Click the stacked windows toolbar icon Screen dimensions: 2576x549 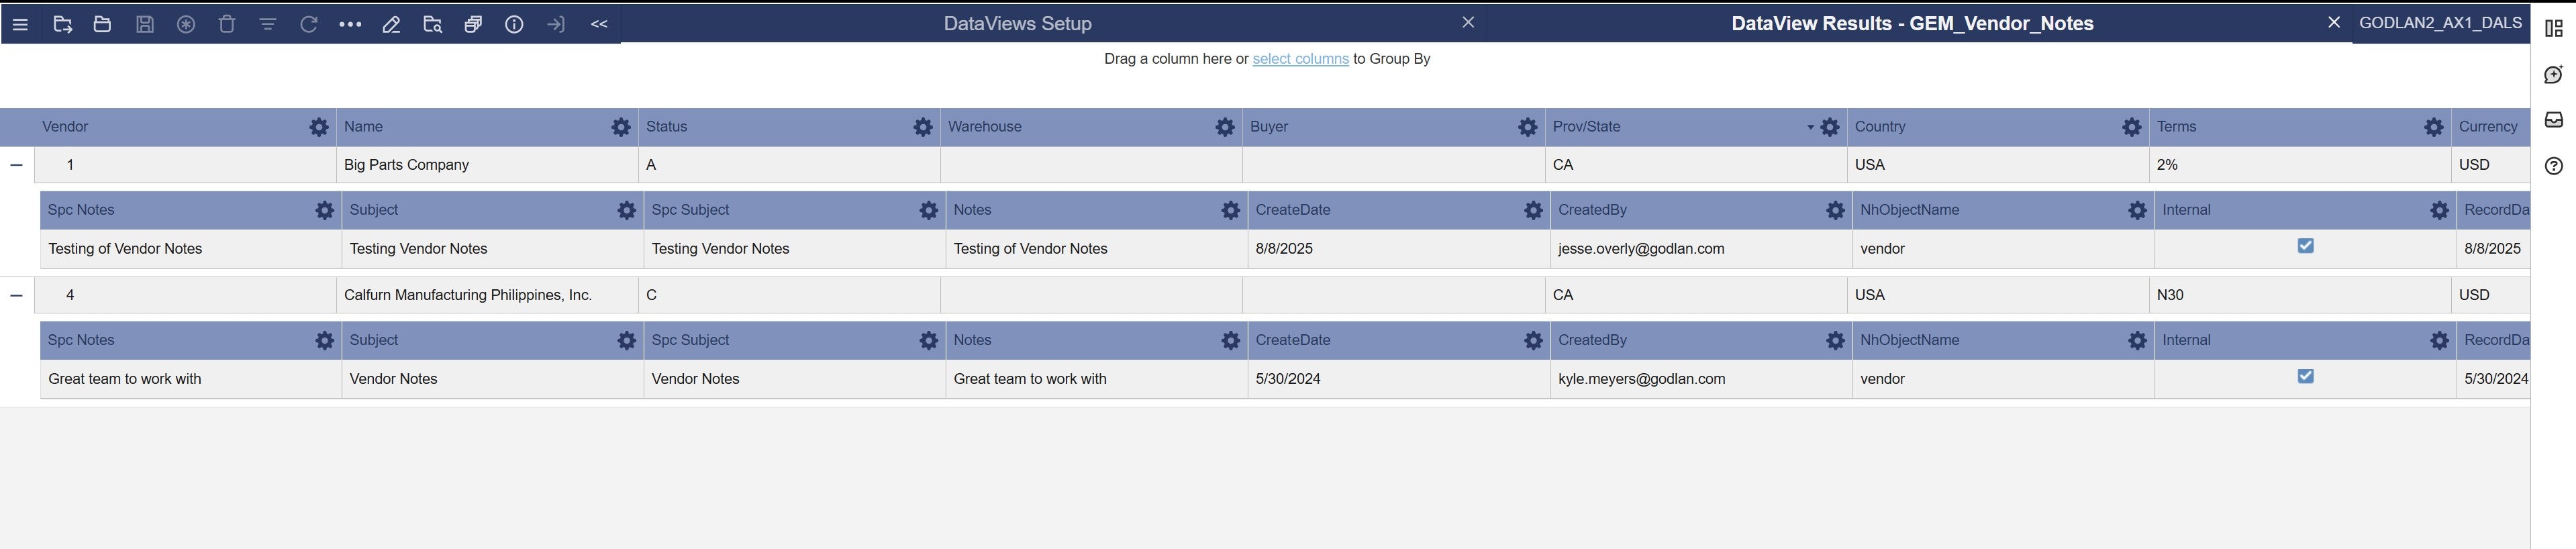pos(473,24)
